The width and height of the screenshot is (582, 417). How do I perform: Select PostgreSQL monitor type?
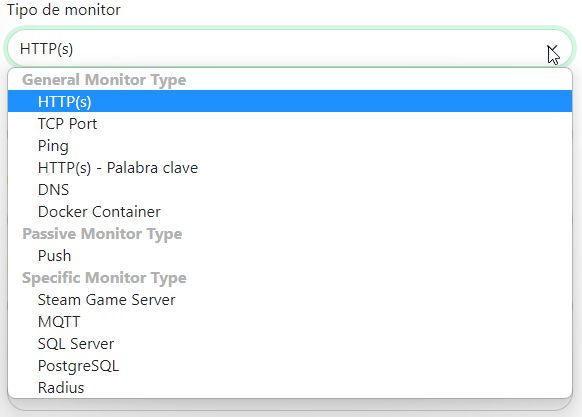(290, 366)
